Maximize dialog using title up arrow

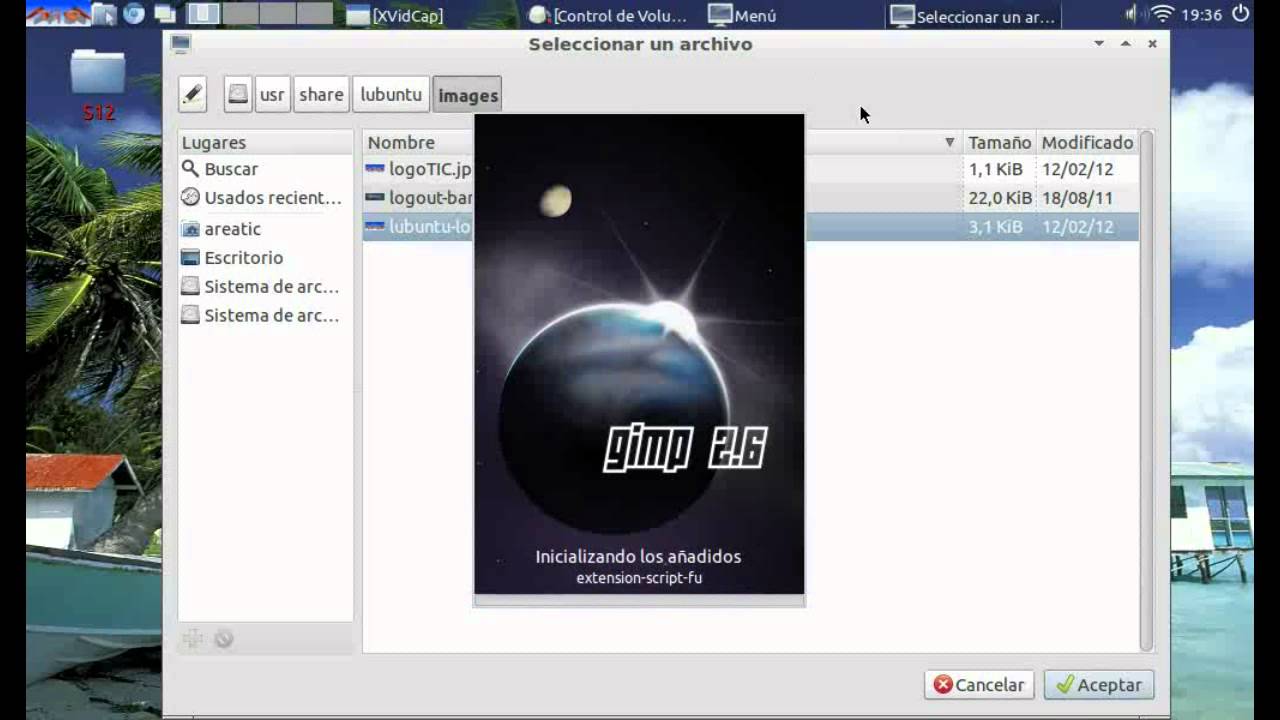[1125, 44]
